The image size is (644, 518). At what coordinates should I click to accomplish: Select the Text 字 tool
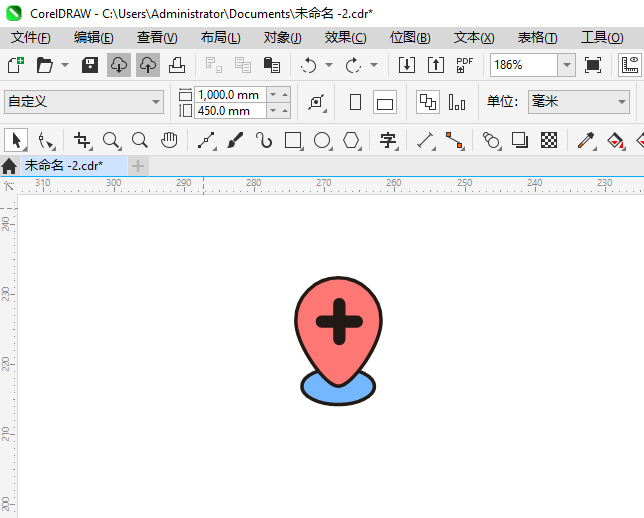pyautogui.click(x=388, y=140)
